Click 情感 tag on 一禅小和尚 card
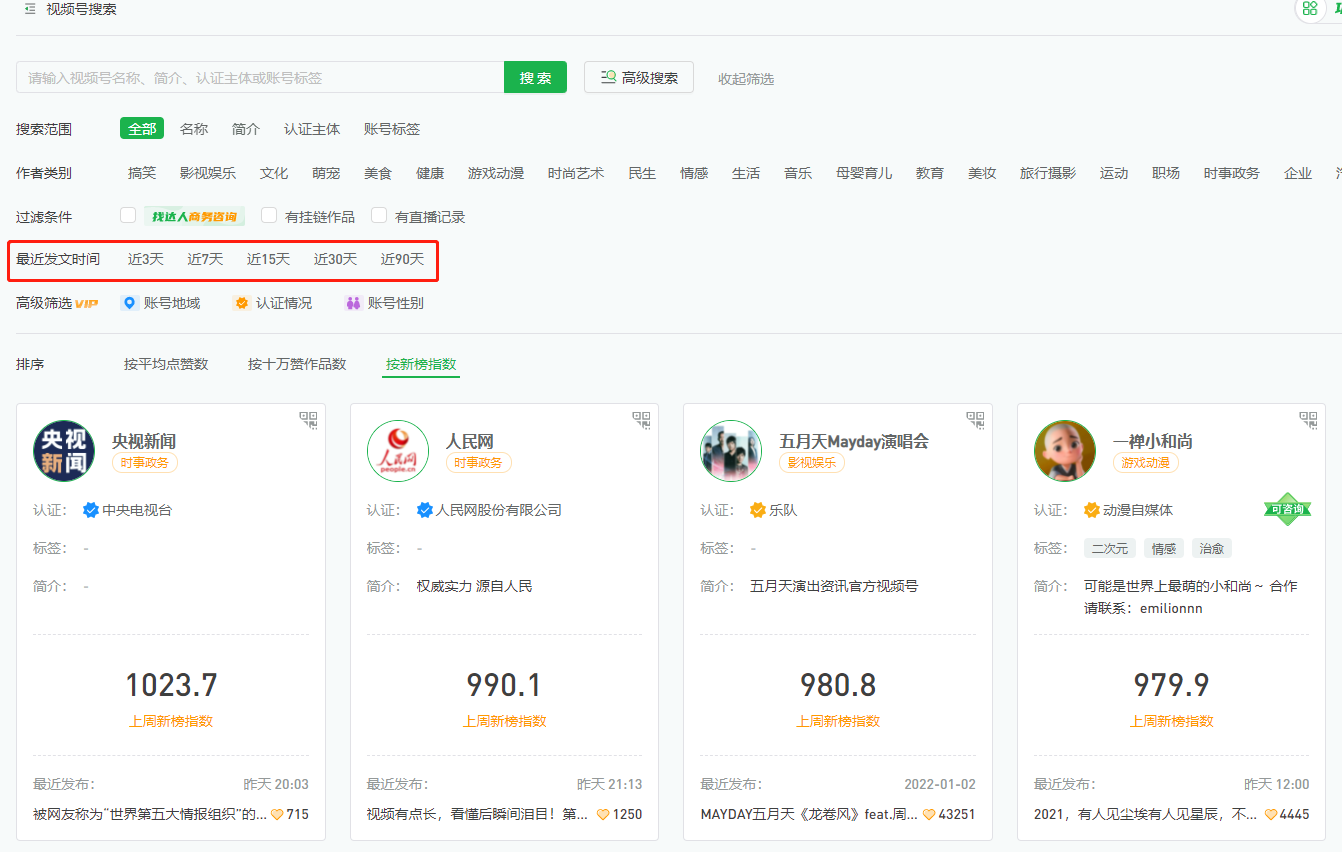 coord(1164,548)
